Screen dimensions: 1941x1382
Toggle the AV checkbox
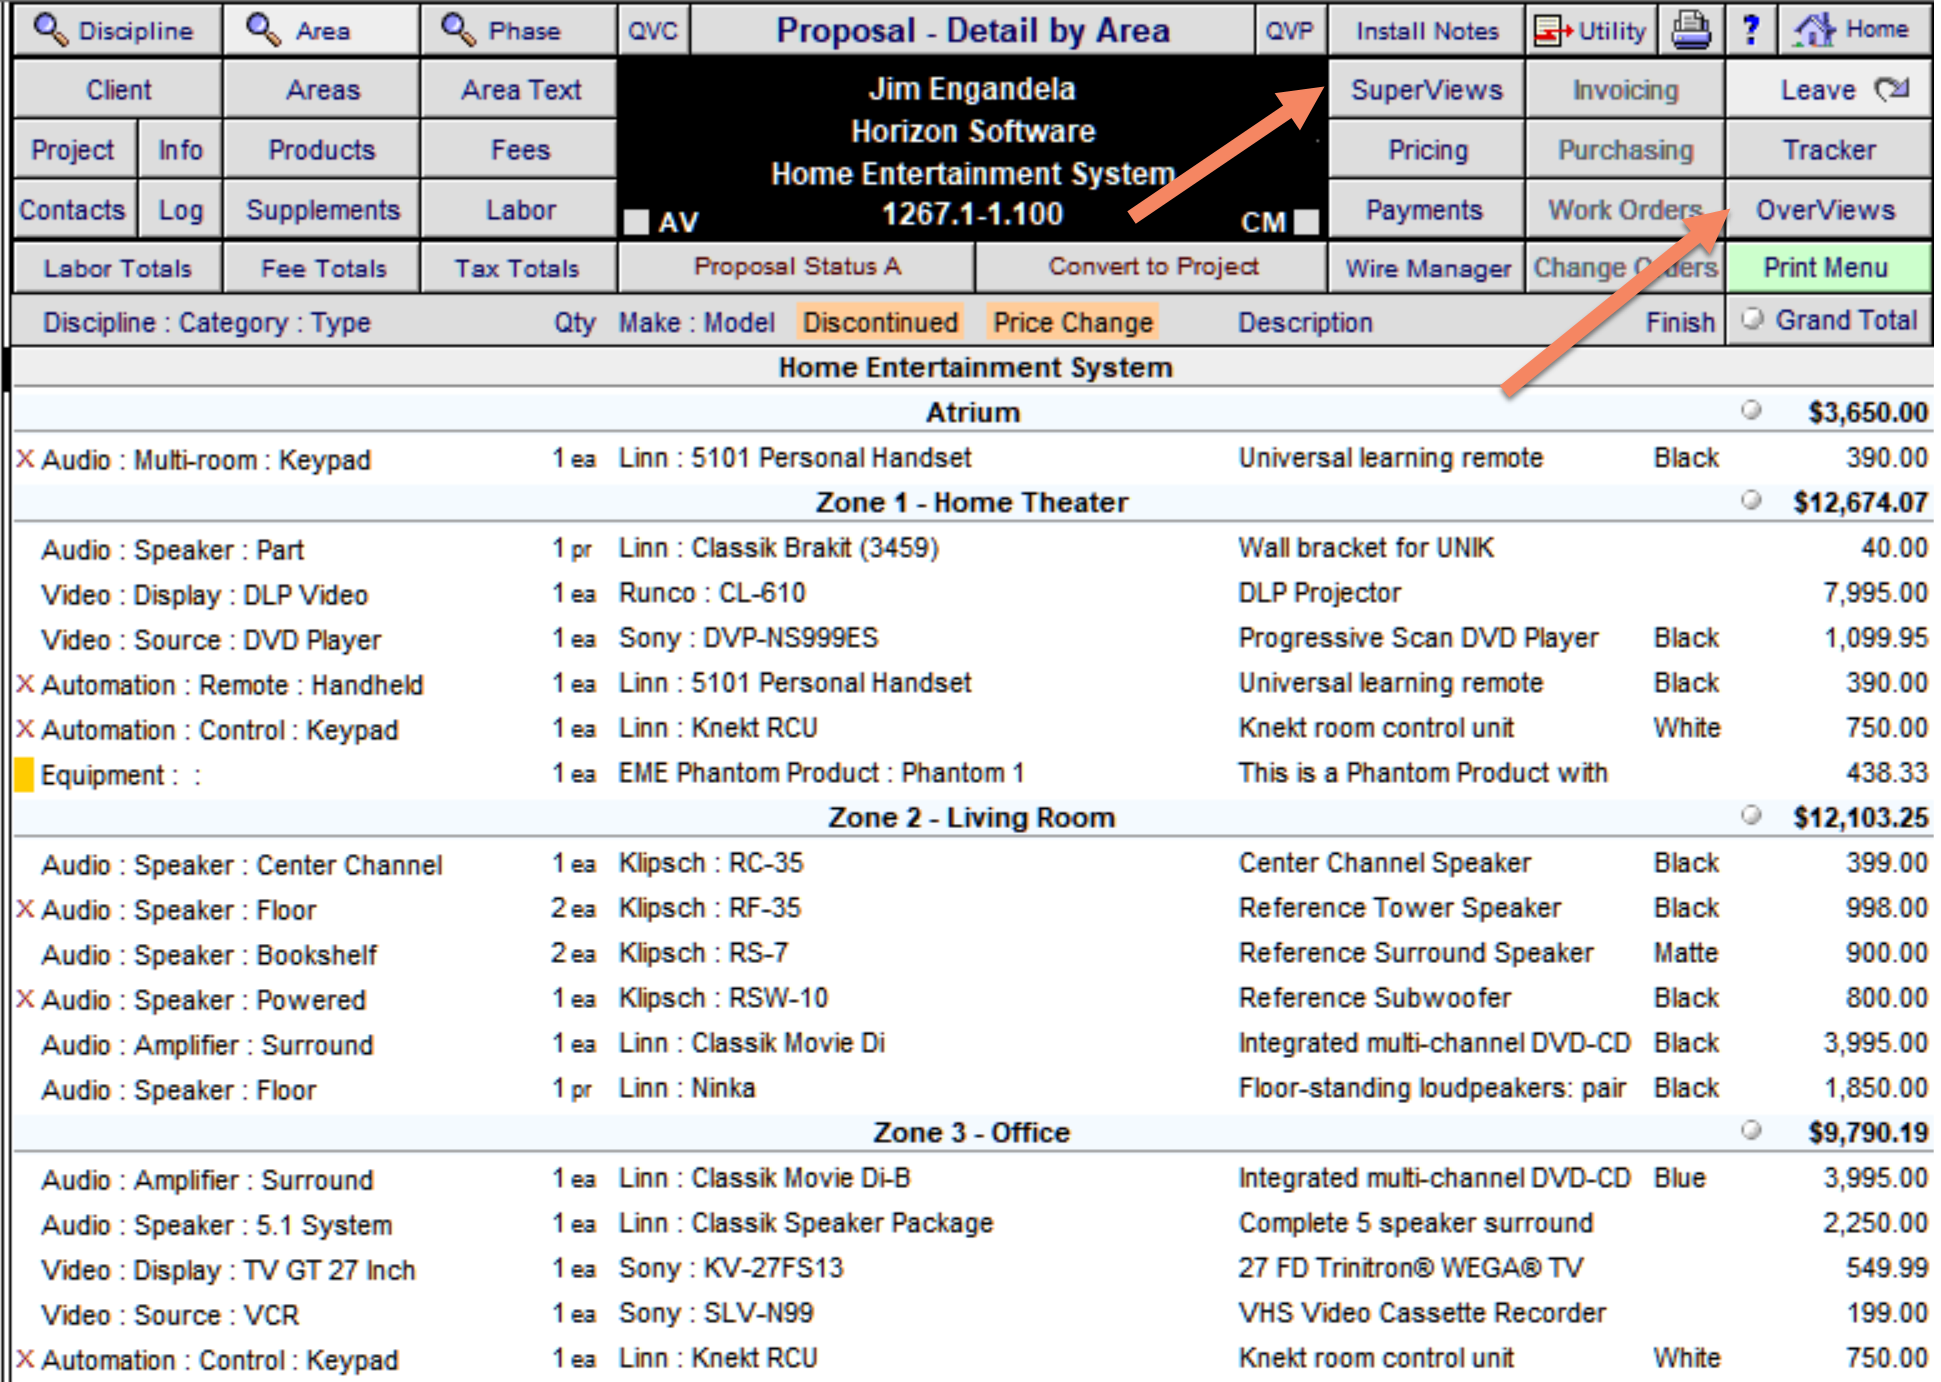637,221
